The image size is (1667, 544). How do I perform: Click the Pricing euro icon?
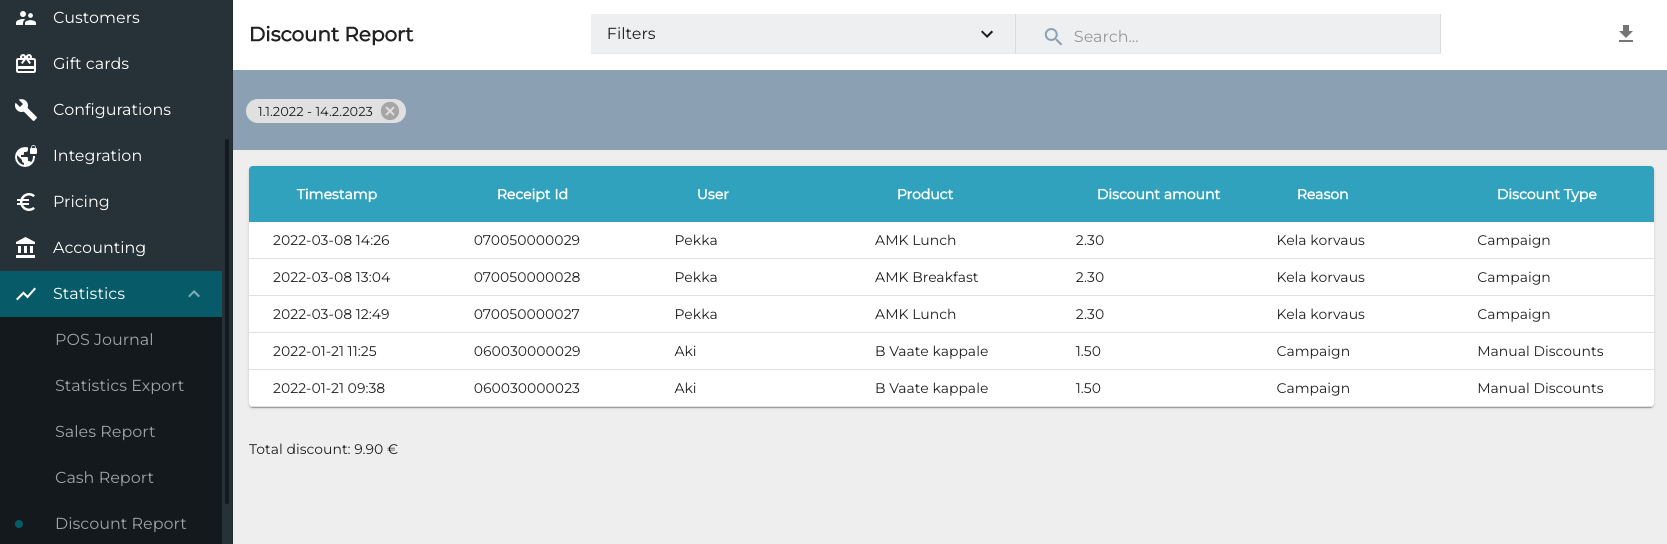click(x=26, y=202)
